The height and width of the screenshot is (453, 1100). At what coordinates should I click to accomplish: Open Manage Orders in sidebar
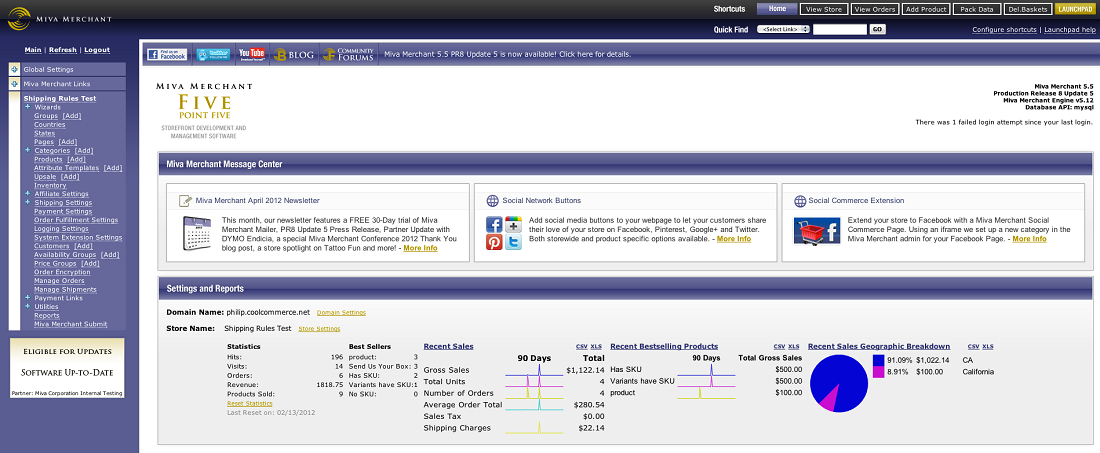pos(60,280)
